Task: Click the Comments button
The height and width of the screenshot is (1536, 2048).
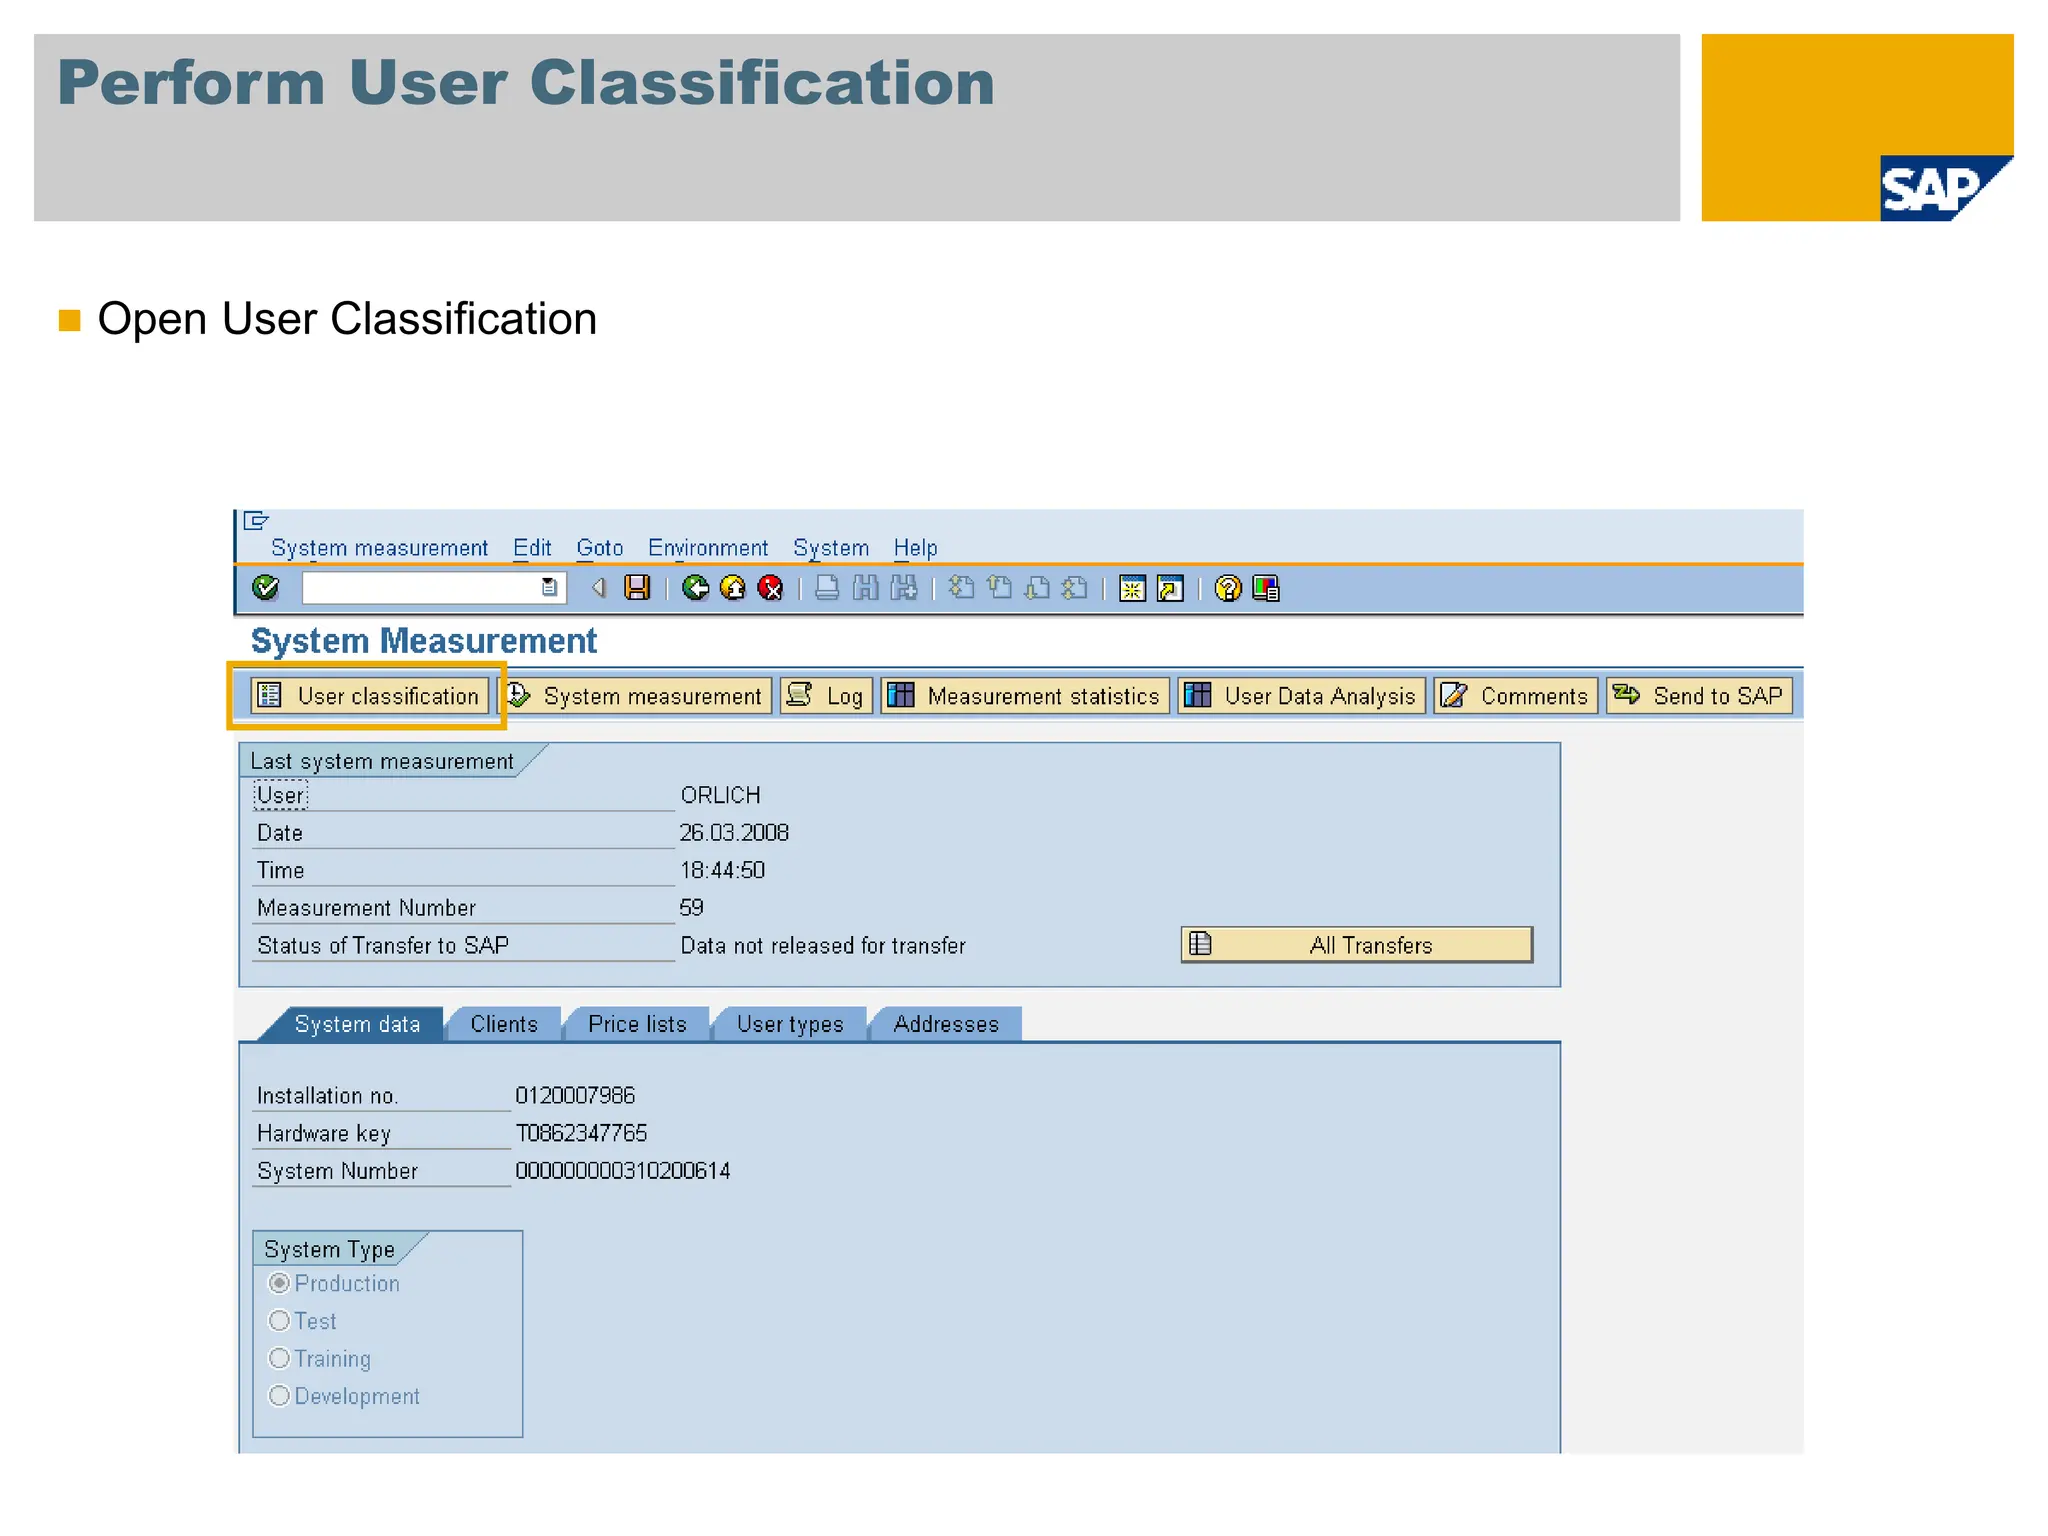Action: [x=1515, y=696]
